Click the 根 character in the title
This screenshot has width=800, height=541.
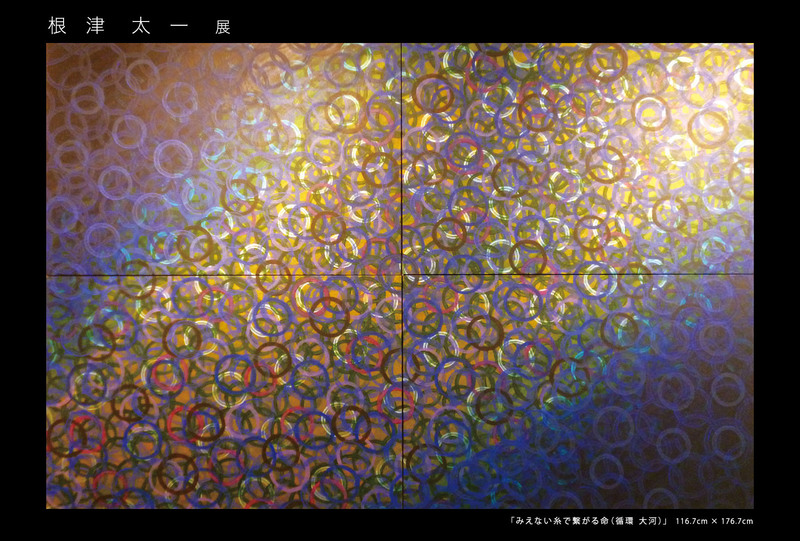click(x=57, y=26)
